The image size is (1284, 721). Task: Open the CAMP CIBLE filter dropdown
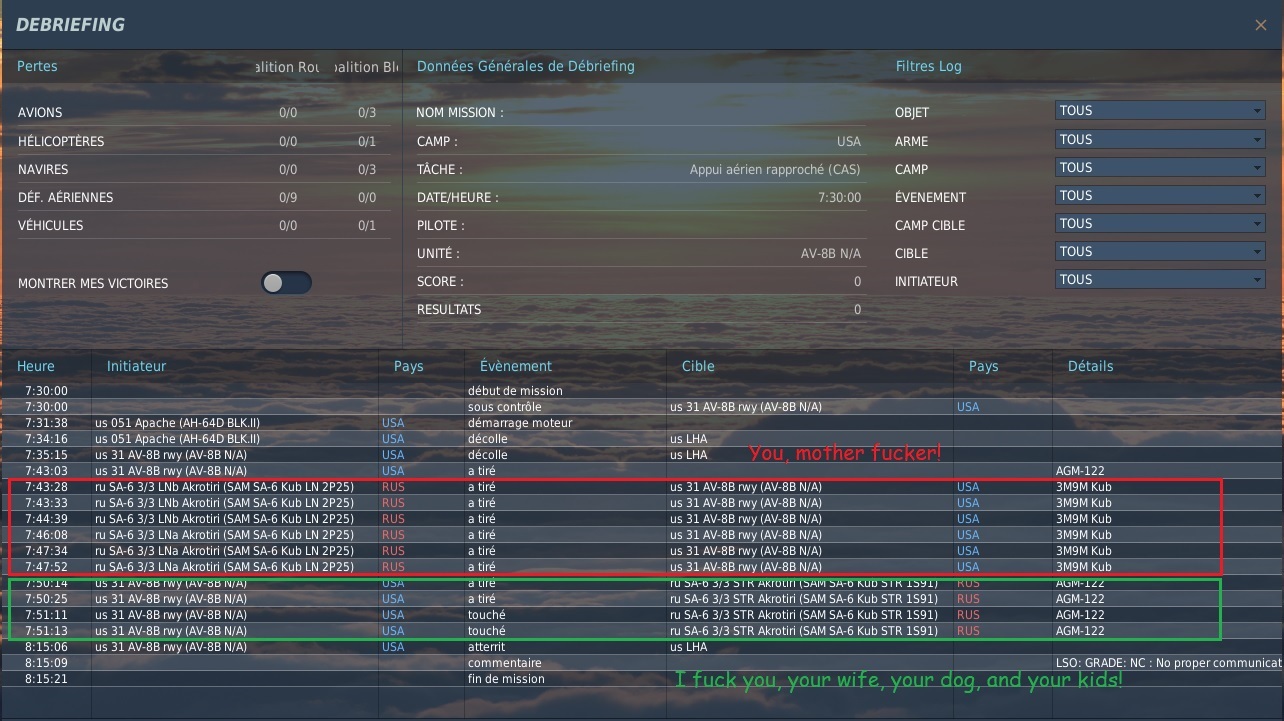pyautogui.click(x=1160, y=224)
